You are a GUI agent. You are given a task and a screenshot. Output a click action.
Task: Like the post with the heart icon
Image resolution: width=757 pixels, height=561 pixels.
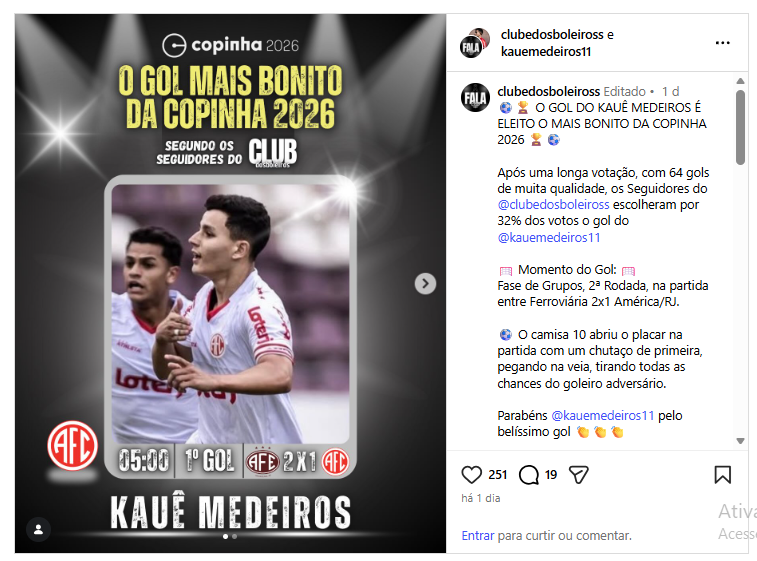point(471,475)
